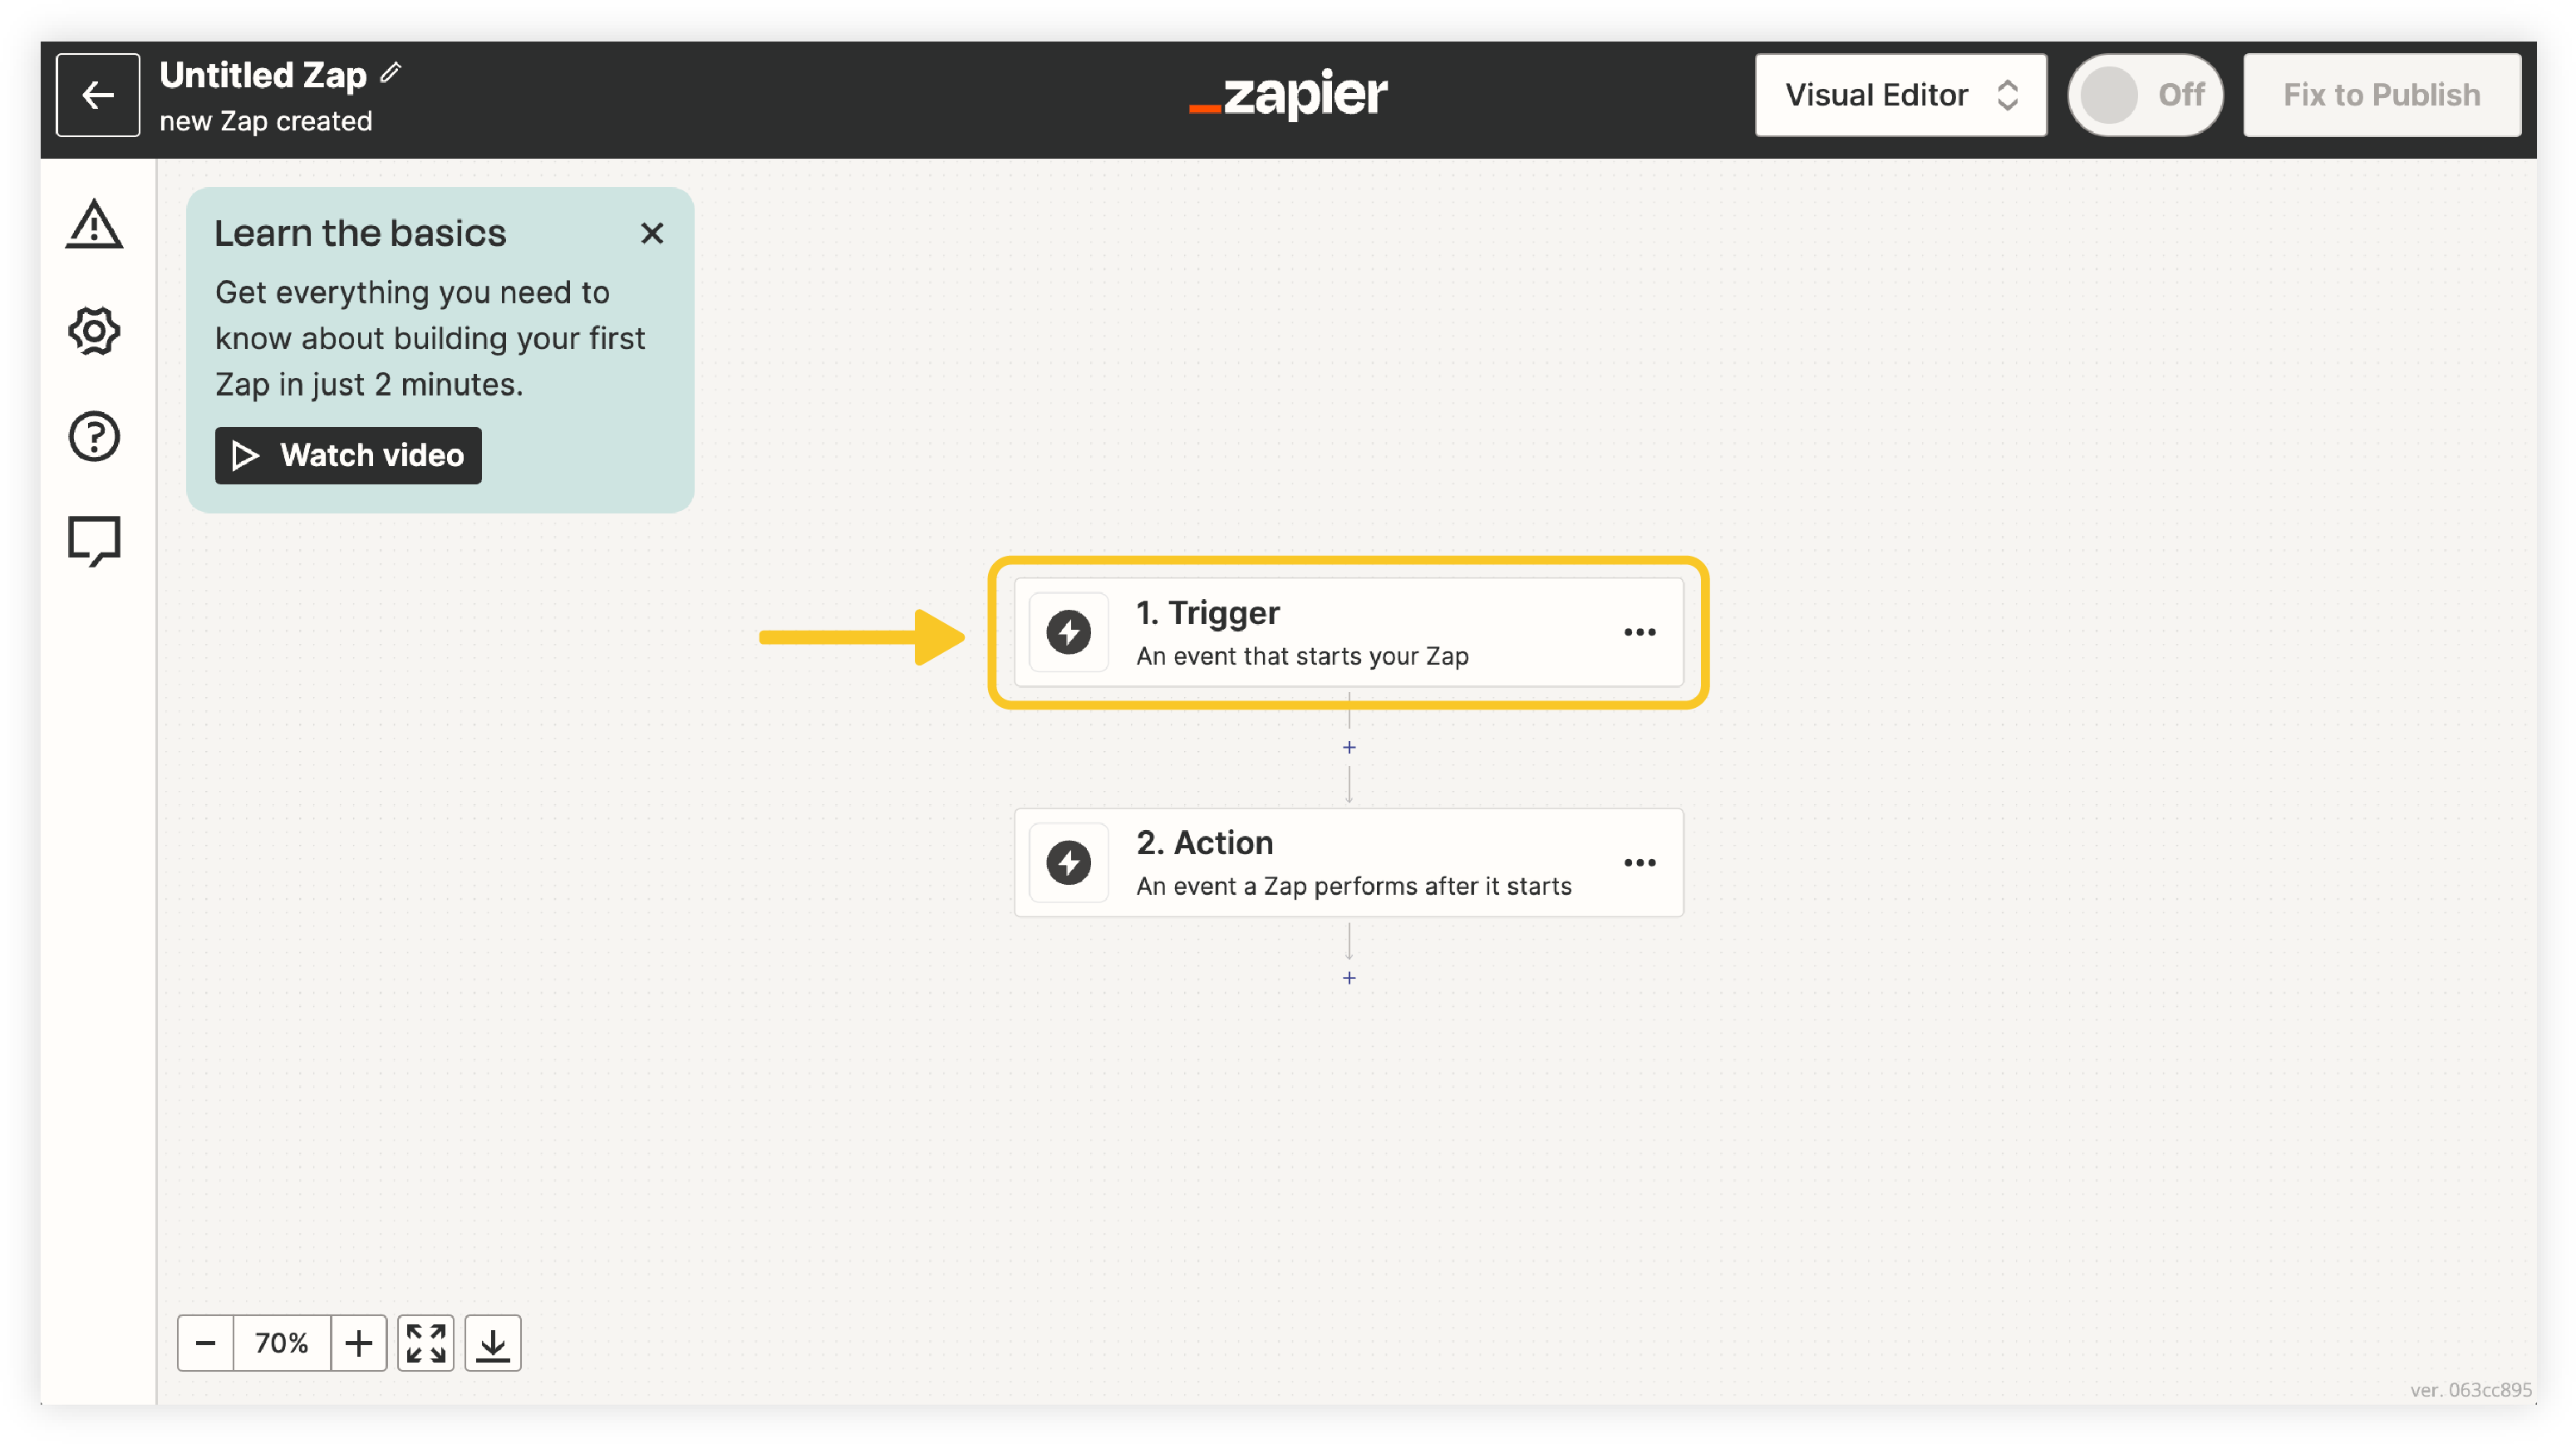Go back using the arrow button

click(98, 95)
